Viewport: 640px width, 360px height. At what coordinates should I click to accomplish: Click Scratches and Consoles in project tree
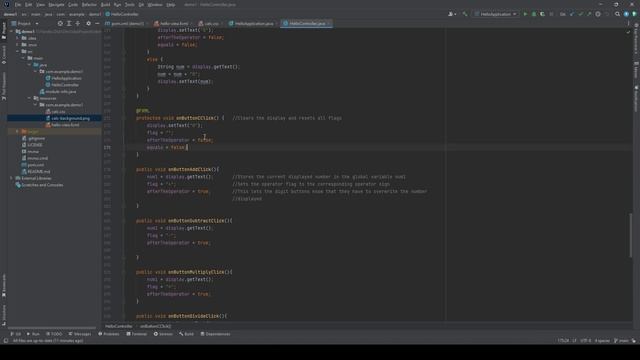pyautogui.click(x=39, y=185)
